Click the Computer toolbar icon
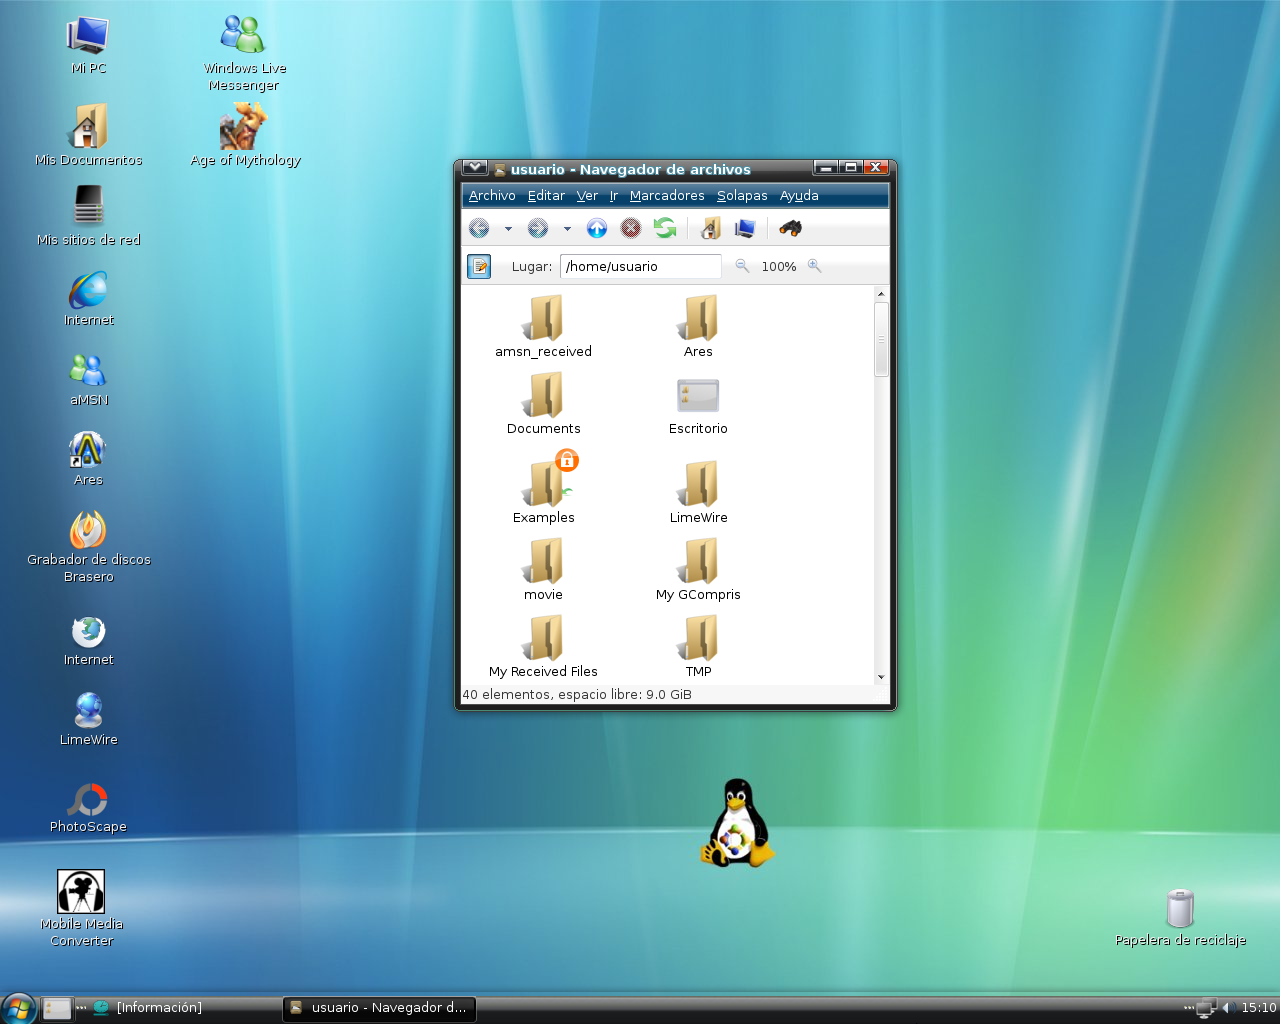 point(745,229)
